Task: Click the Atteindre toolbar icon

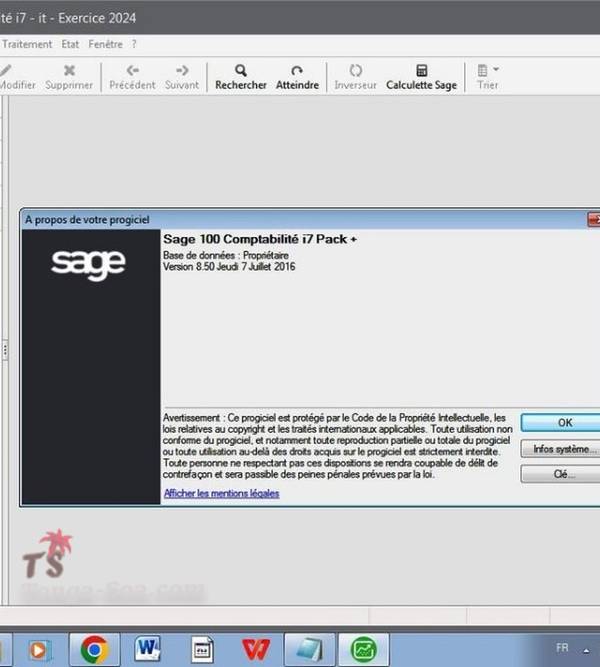Action: click(x=297, y=71)
